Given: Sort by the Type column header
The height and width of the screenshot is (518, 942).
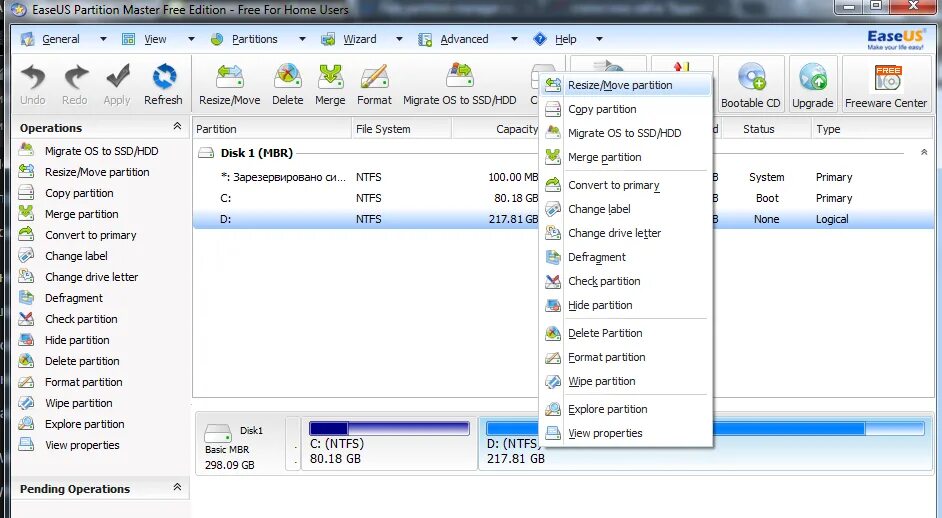Looking at the screenshot, I should point(870,129).
